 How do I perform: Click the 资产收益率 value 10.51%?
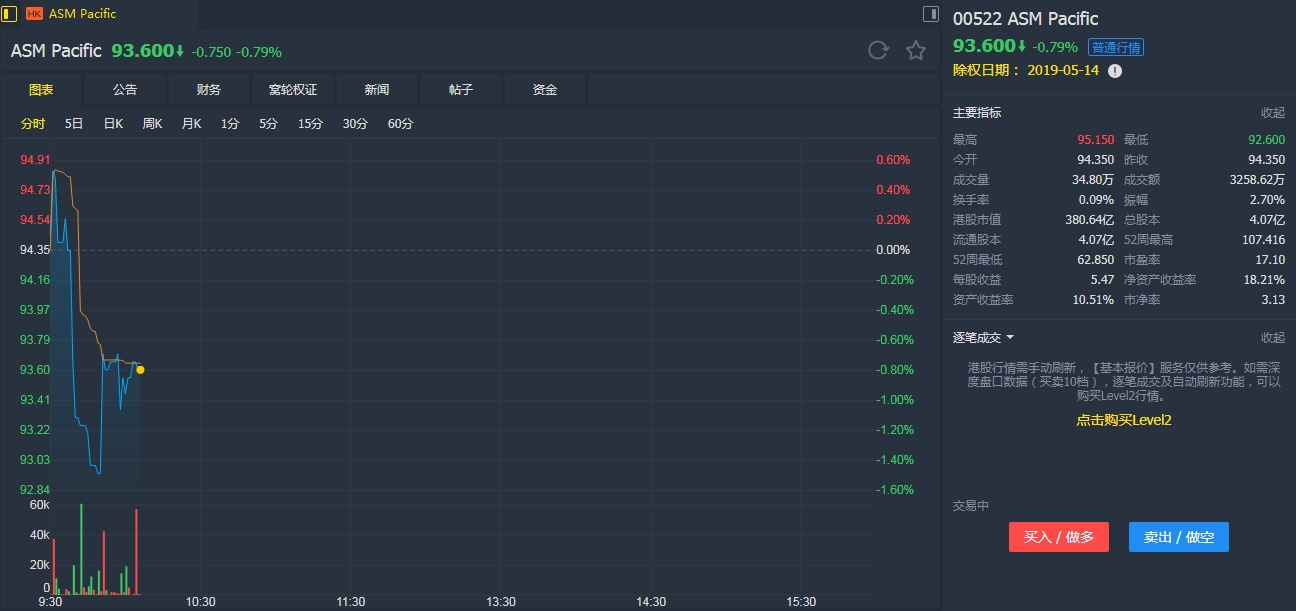pos(1094,300)
